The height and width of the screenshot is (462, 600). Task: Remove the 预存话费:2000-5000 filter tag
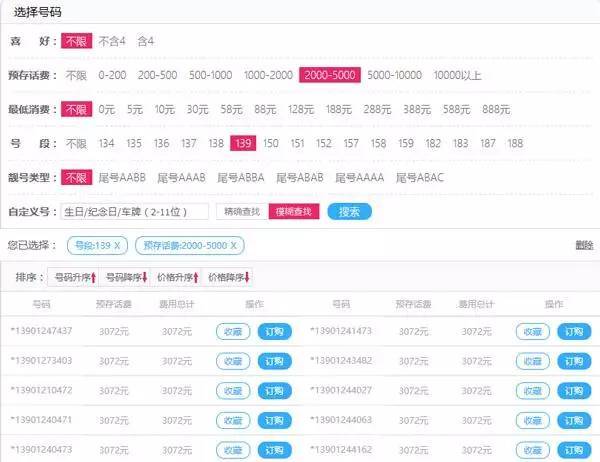(x=233, y=245)
